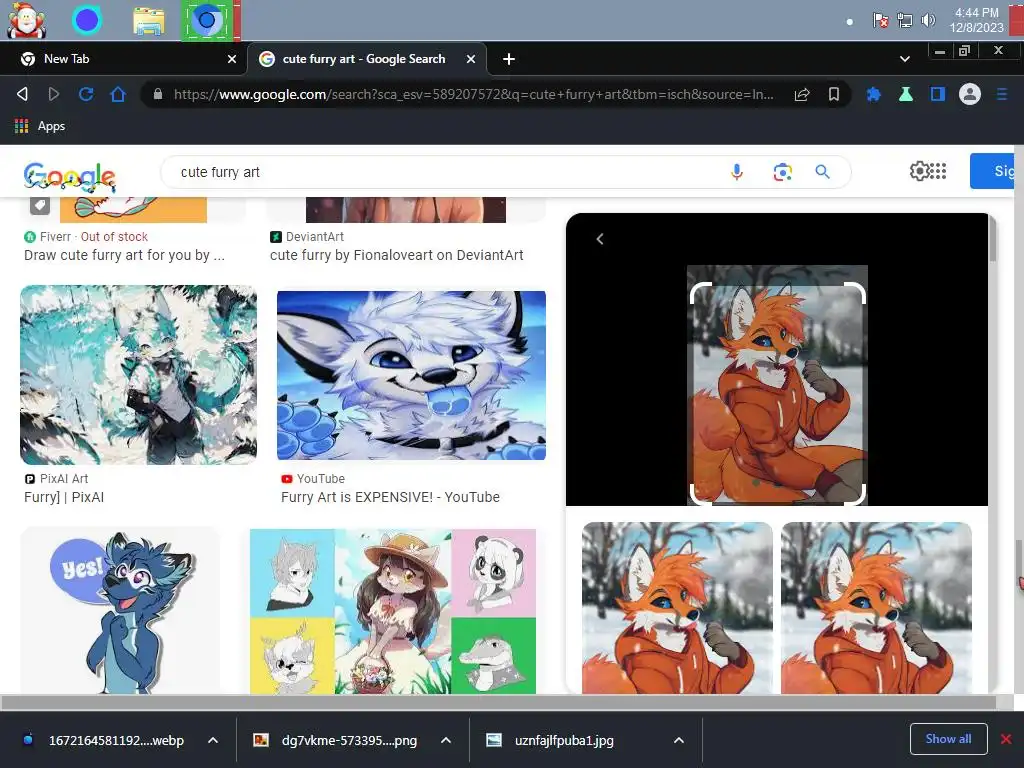
Task: Select the fox image in Lens crop area
Action: point(777,393)
